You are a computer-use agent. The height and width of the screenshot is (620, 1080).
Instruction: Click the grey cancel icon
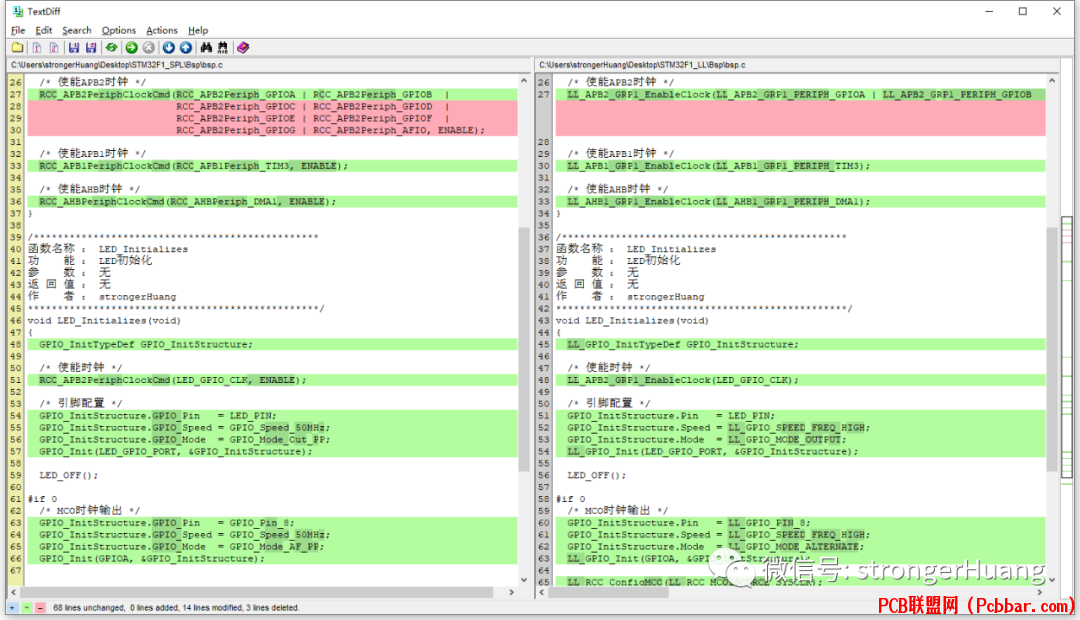148,48
